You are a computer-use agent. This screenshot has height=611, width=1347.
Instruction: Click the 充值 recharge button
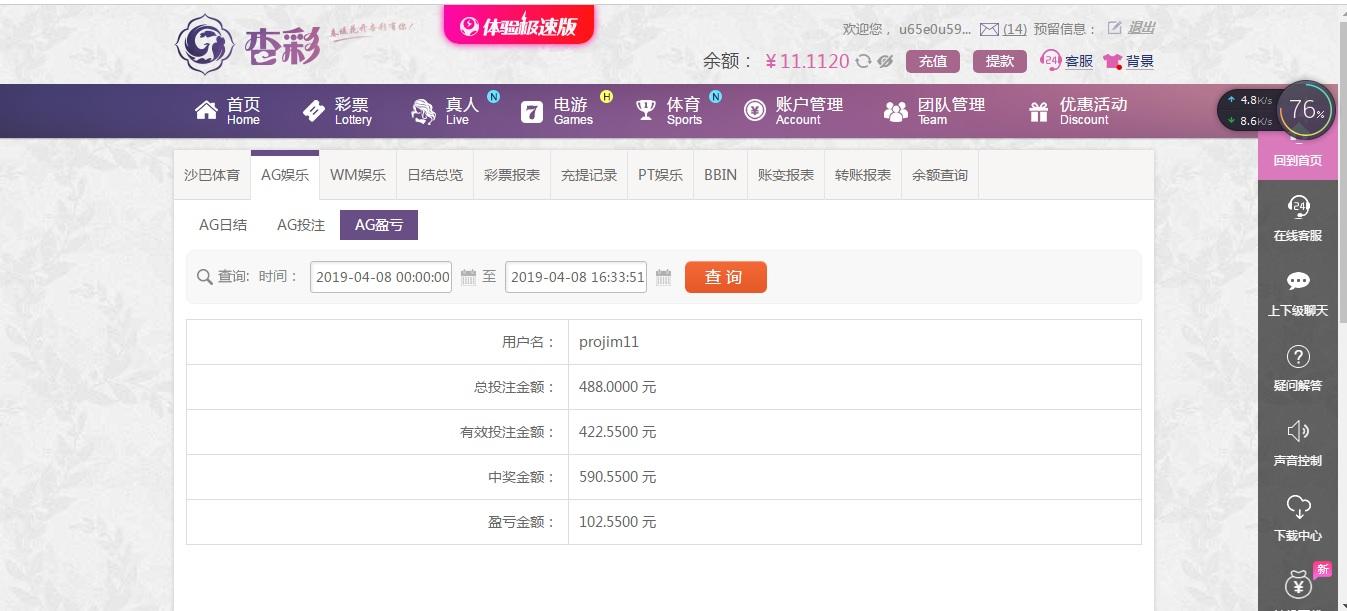[x=933, y=61]
